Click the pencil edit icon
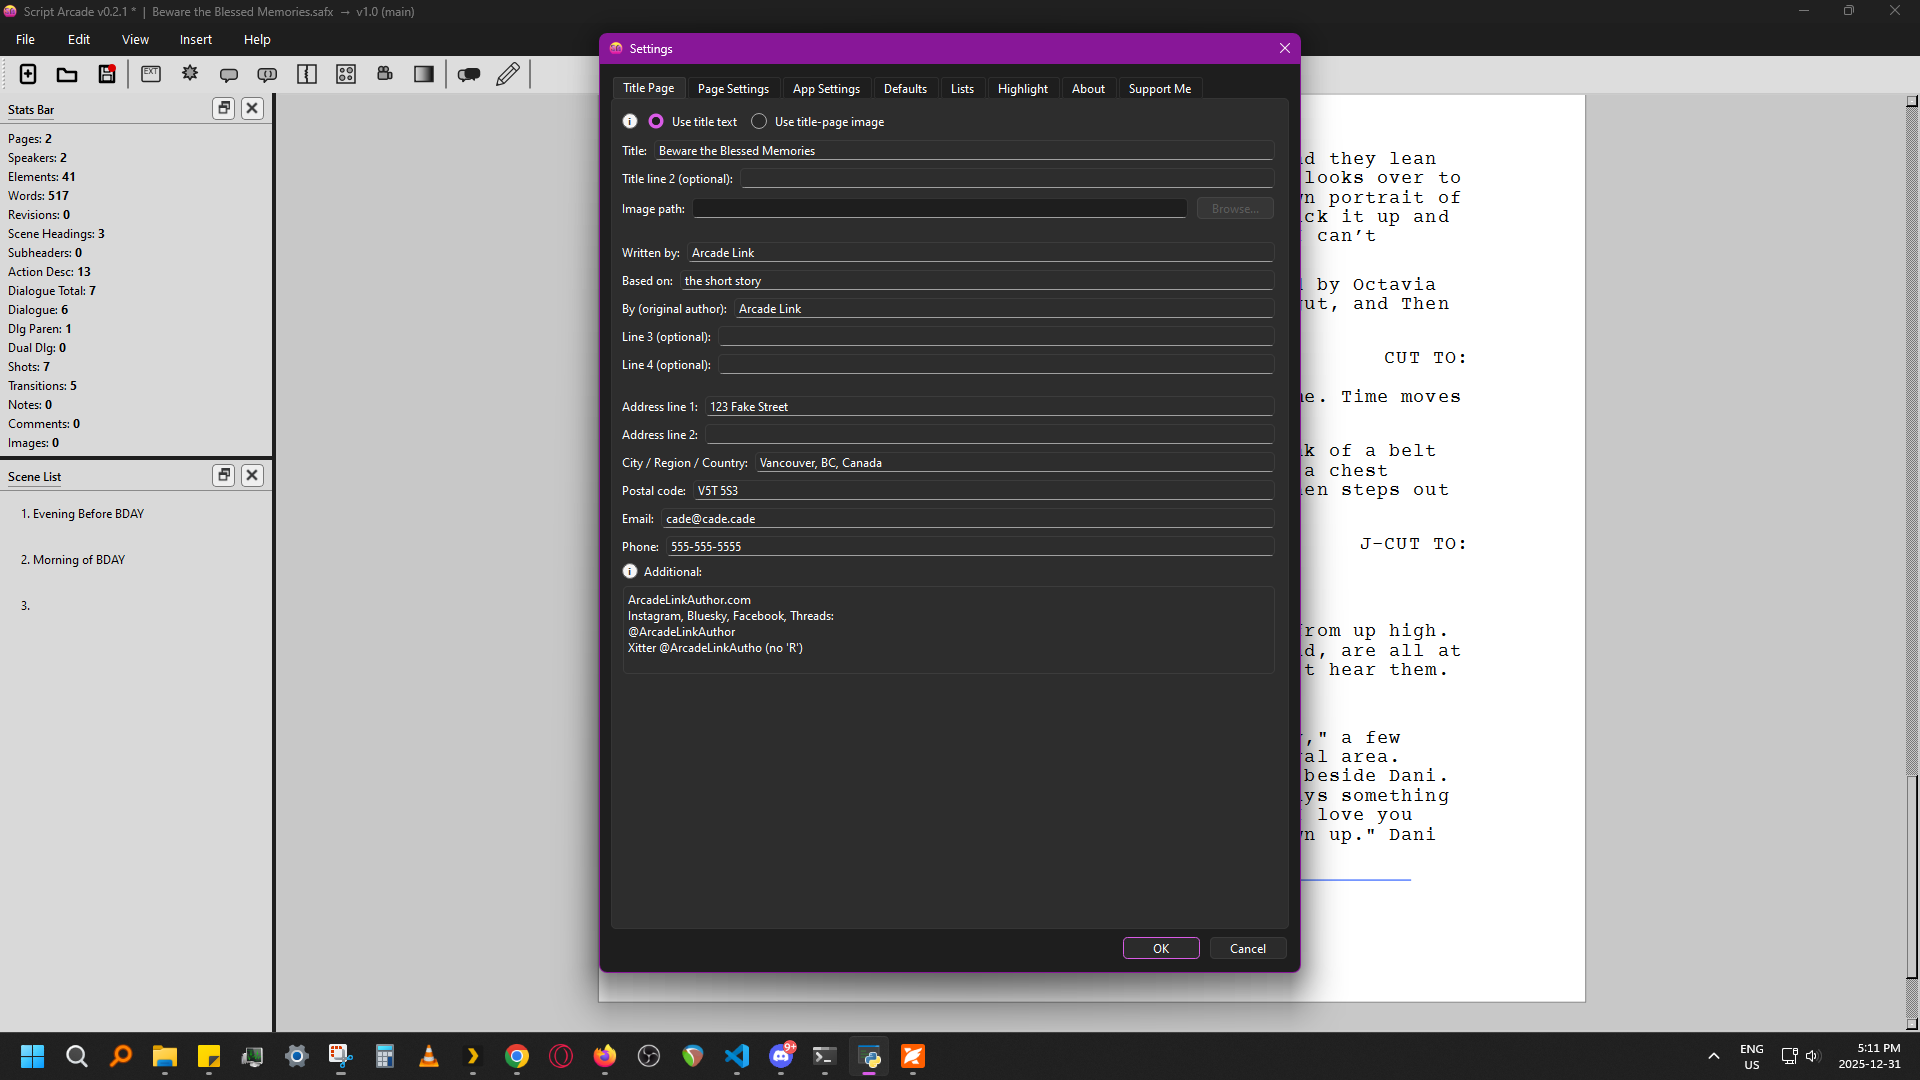 (x=508, y=74)
